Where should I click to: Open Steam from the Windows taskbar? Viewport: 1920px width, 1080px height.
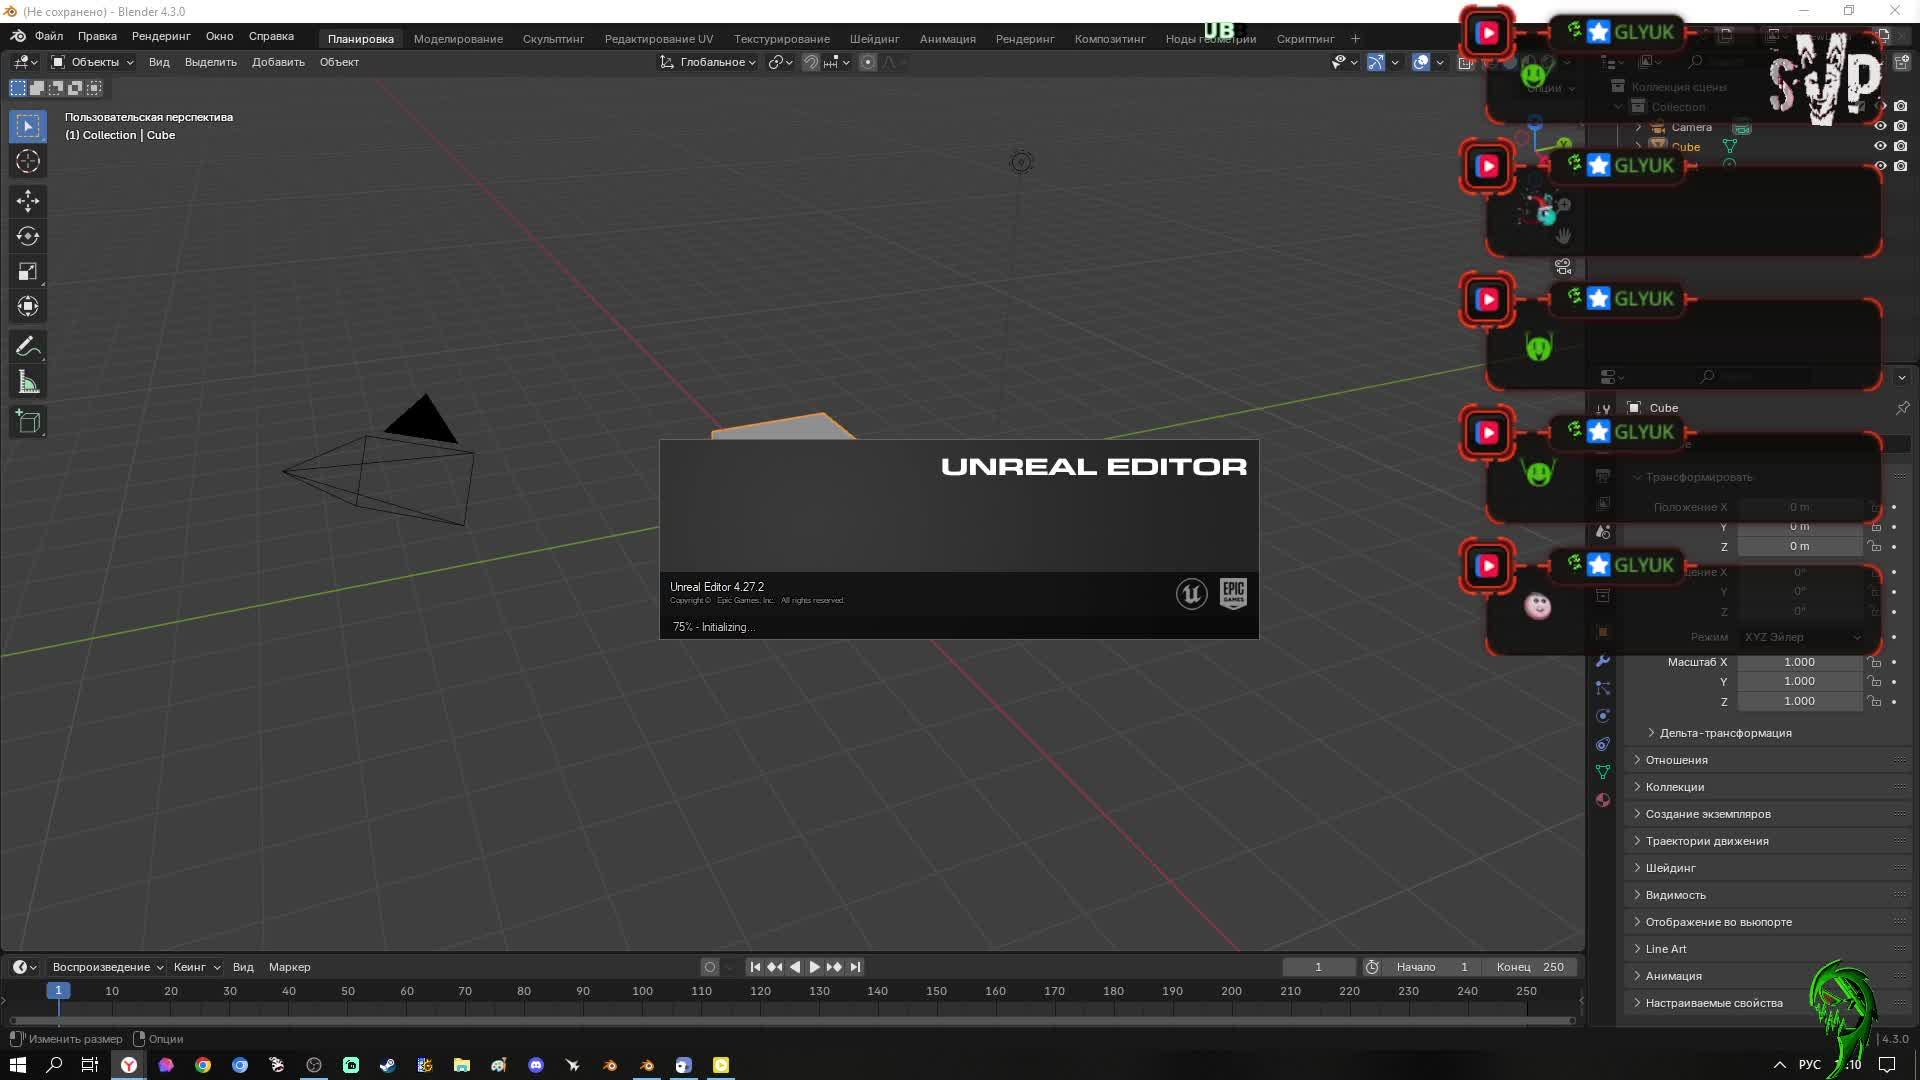pos(387,1065)
